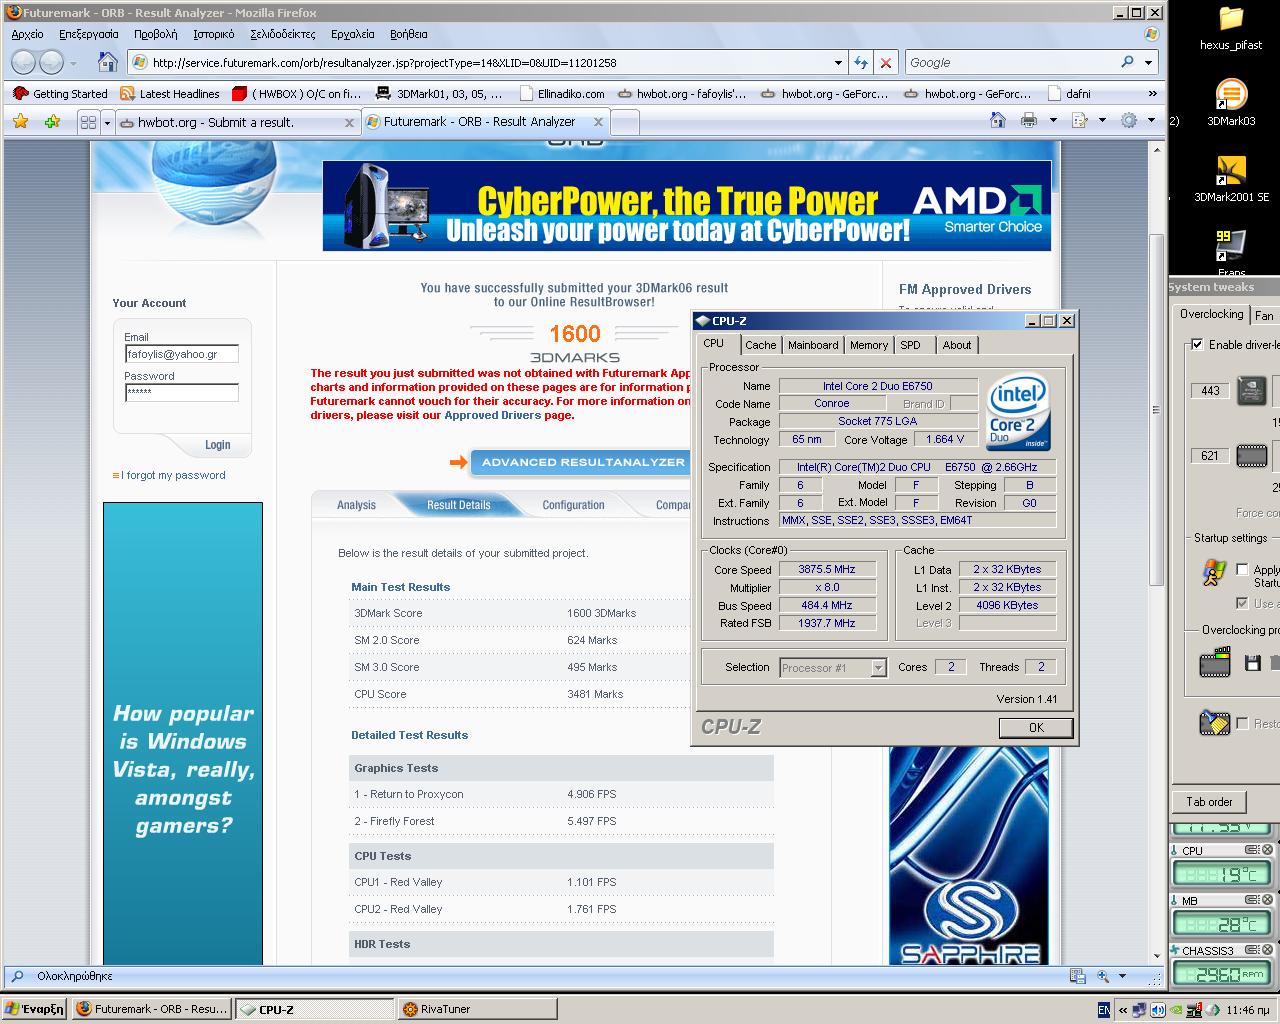1280x1024 pixels.
Task: Open the Latest Headlines feed bookmark
Action: point(169,93)
